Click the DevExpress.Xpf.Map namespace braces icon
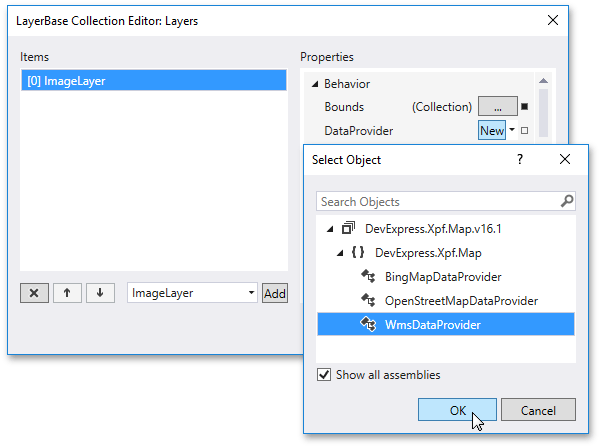 click(358, 253)
